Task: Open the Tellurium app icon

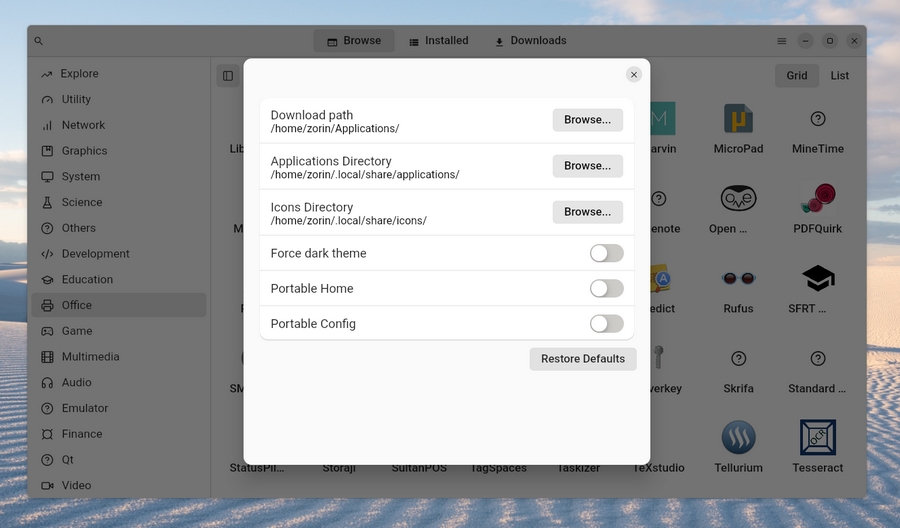Action: pyautogui.click(x=738, y=438)
